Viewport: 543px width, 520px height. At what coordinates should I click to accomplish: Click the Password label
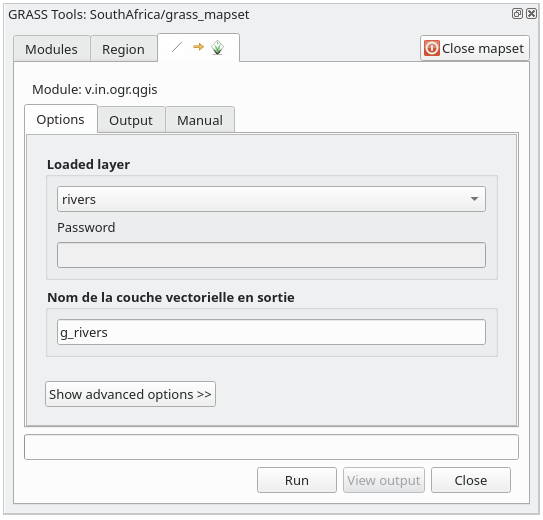(86, 227)
